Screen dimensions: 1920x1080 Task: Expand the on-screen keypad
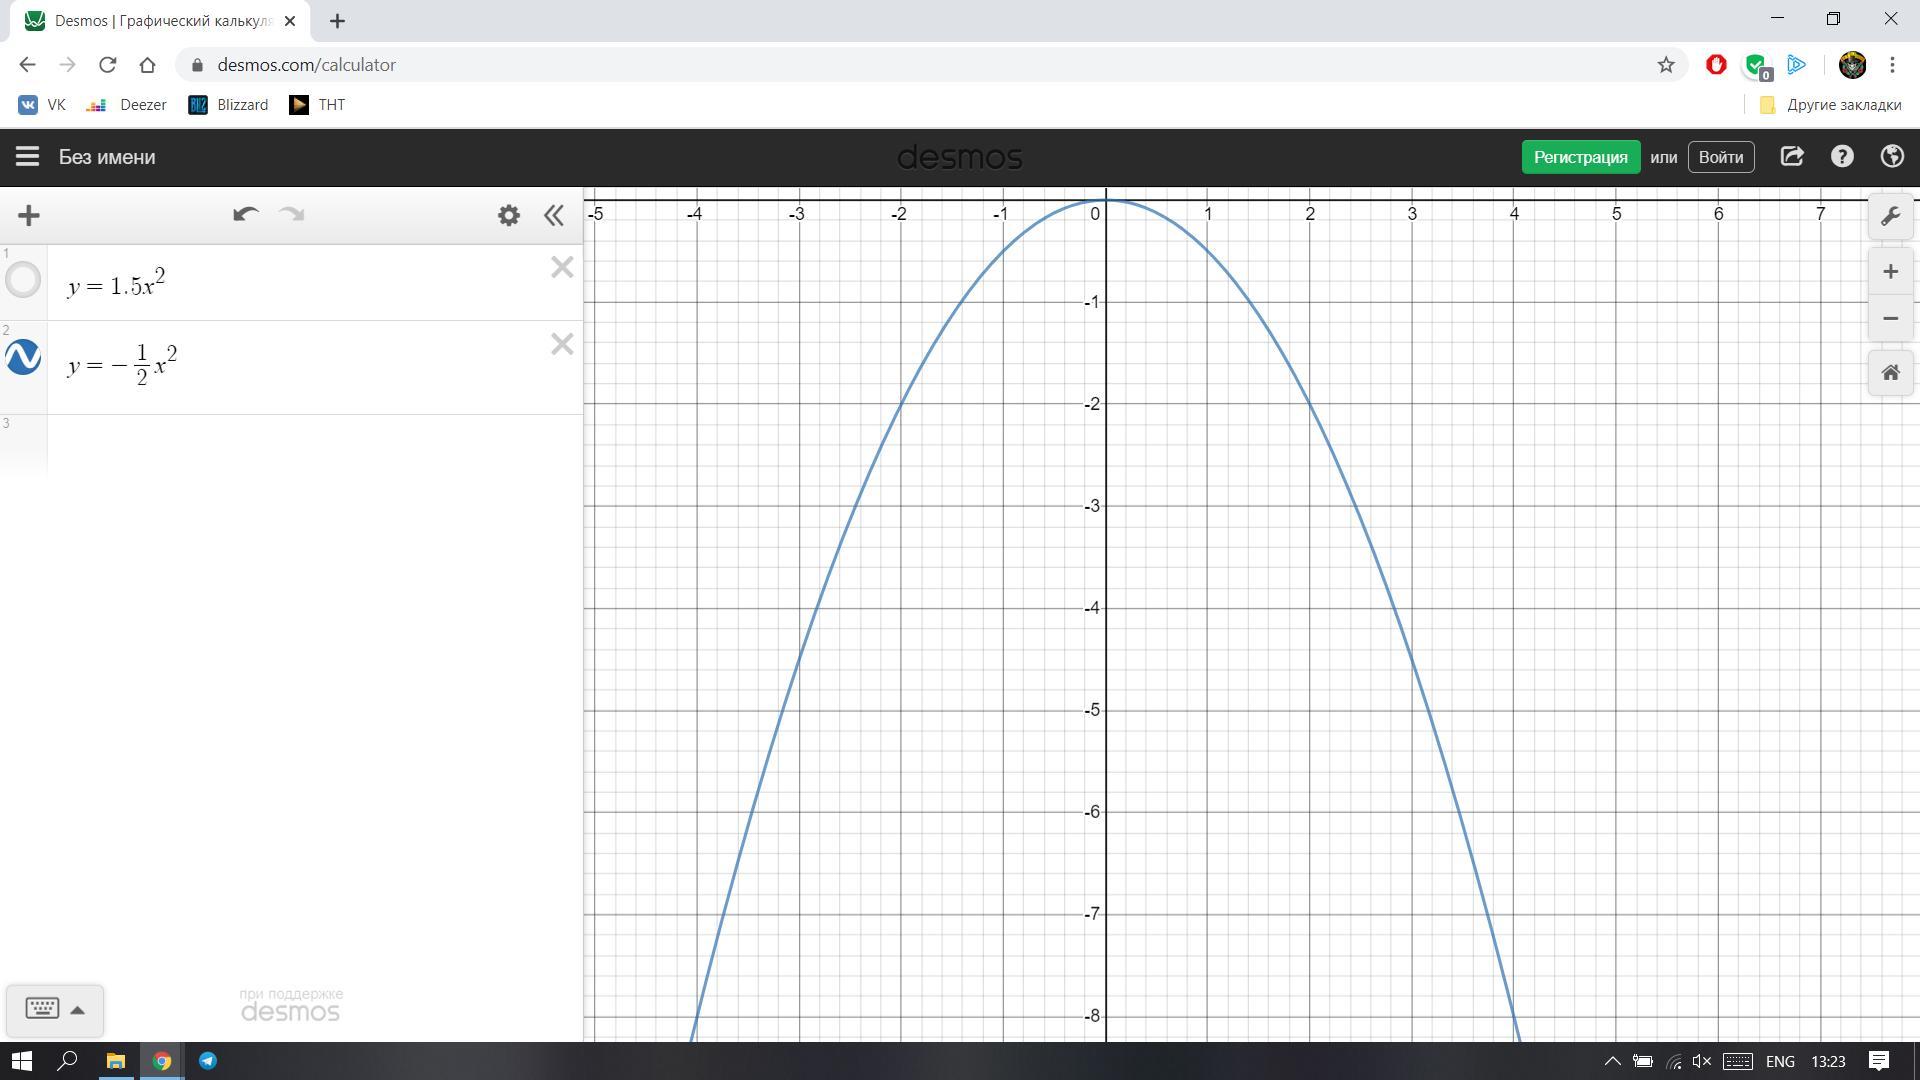[55, 1009]
